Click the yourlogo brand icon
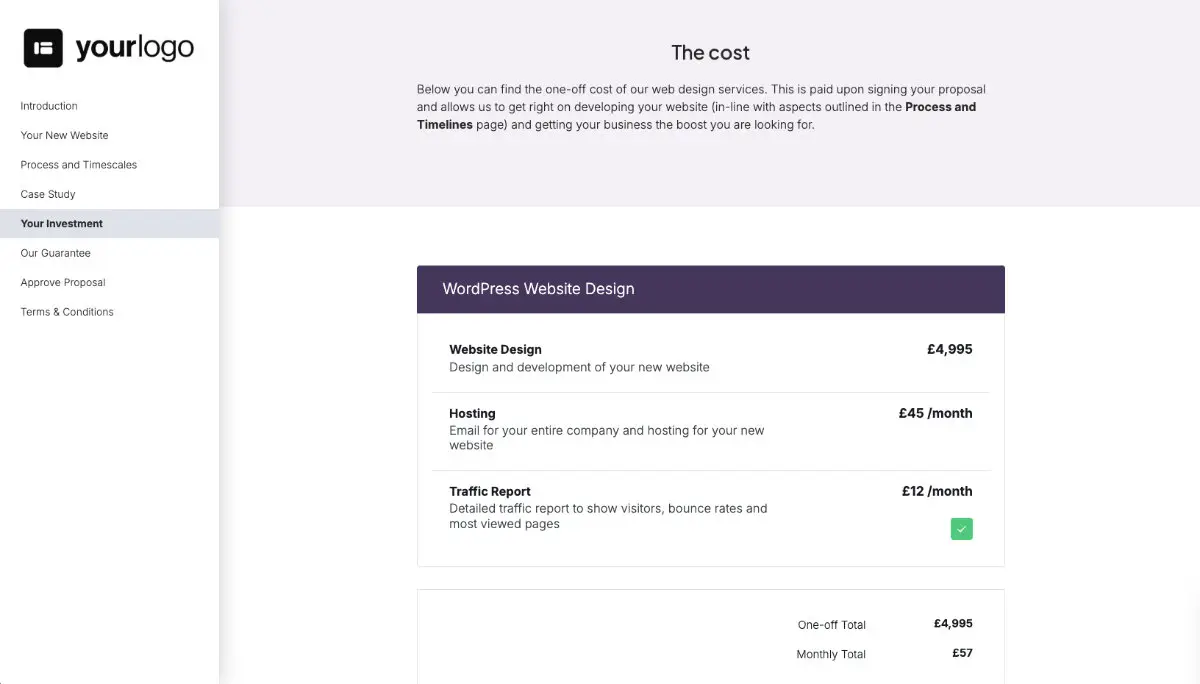Viewport: 1200px width, 684px height. coord(41,46)
